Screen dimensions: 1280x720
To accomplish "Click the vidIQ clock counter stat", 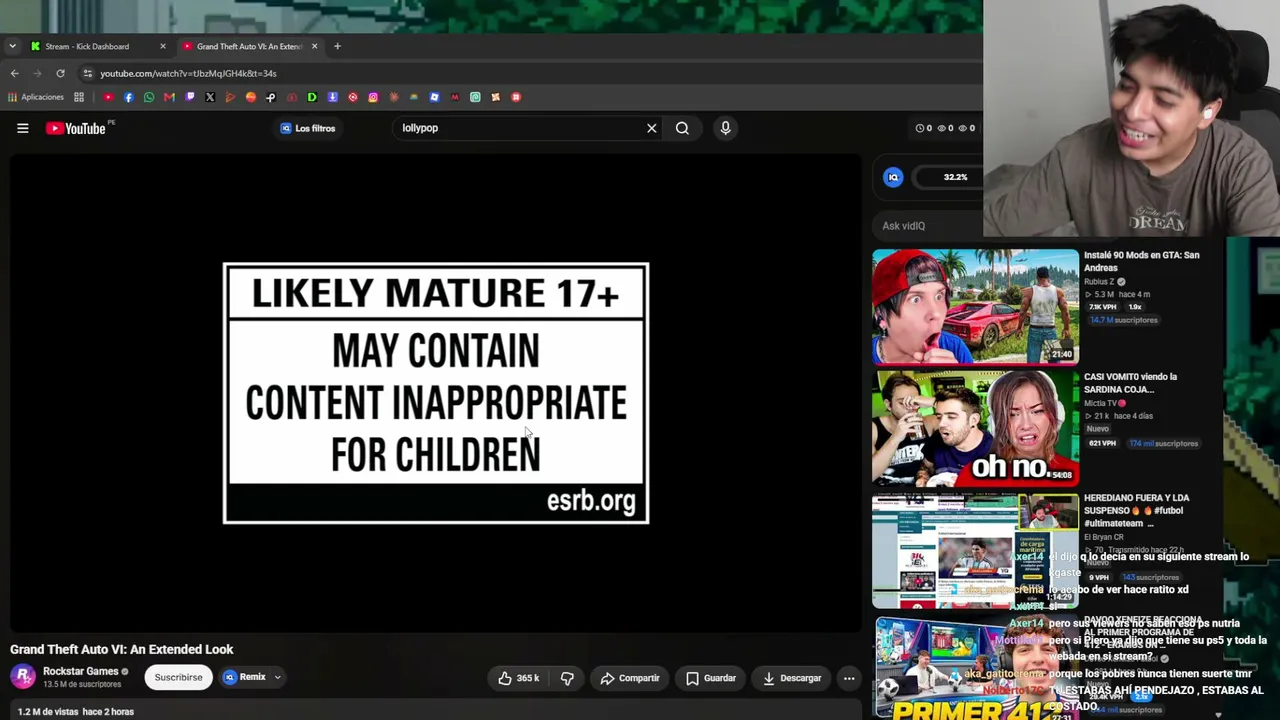I will point(924,128).
